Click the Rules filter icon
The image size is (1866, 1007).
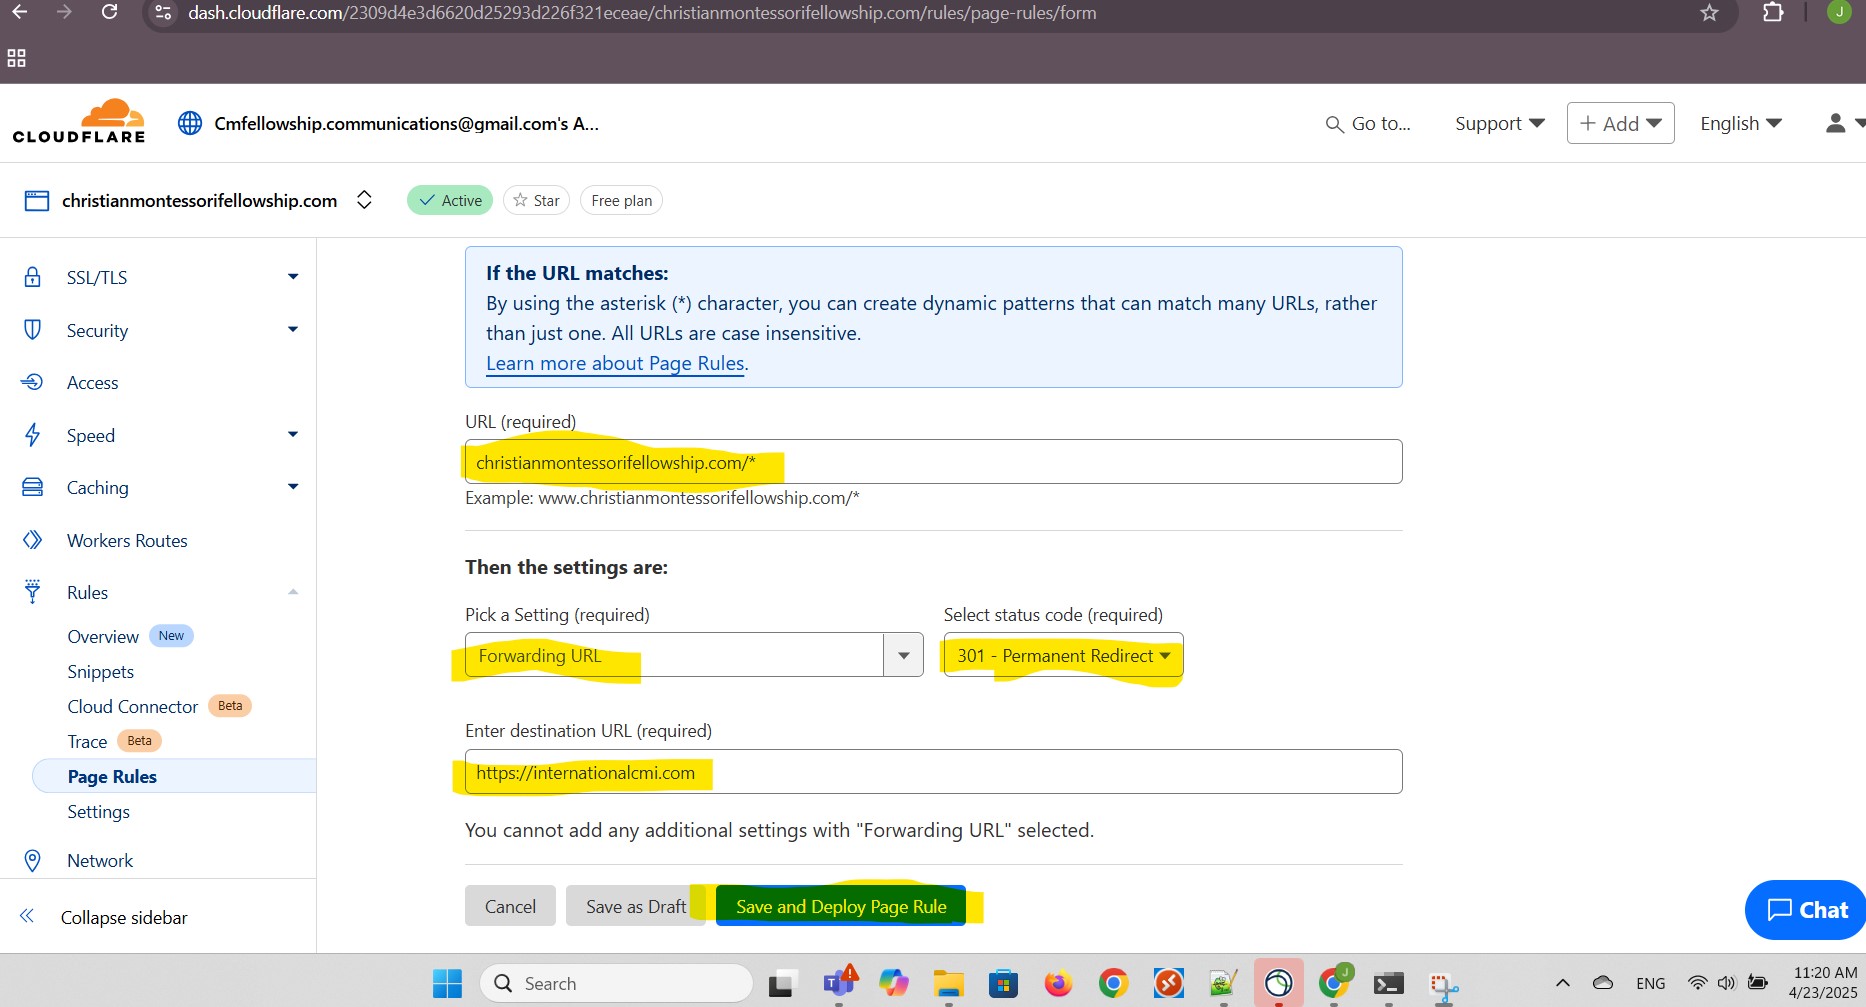pos(33,592)
